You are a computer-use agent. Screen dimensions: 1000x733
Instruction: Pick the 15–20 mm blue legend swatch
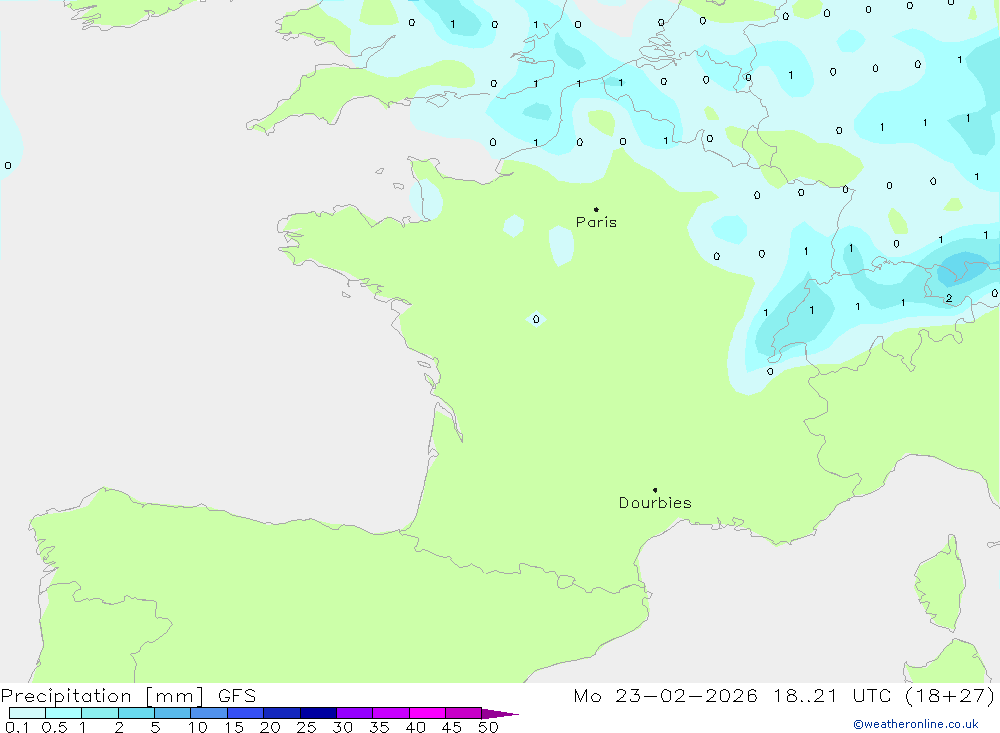coord(246,713)
